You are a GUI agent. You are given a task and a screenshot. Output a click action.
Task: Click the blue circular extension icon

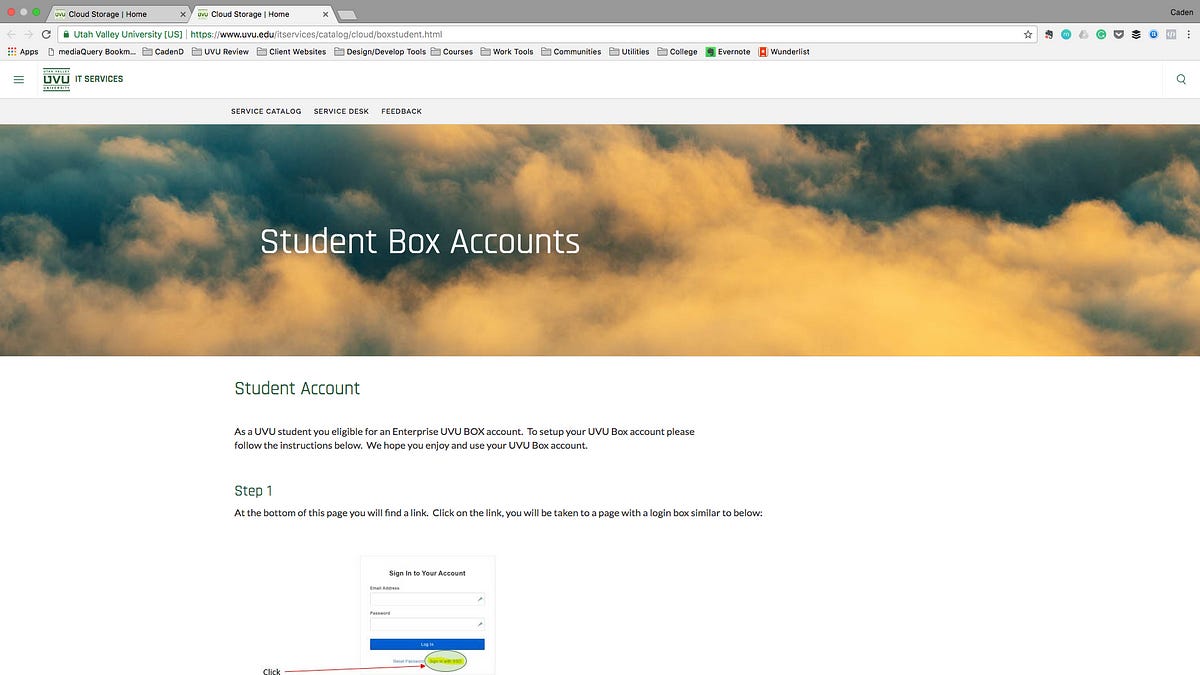click(x=1153, y=34)
